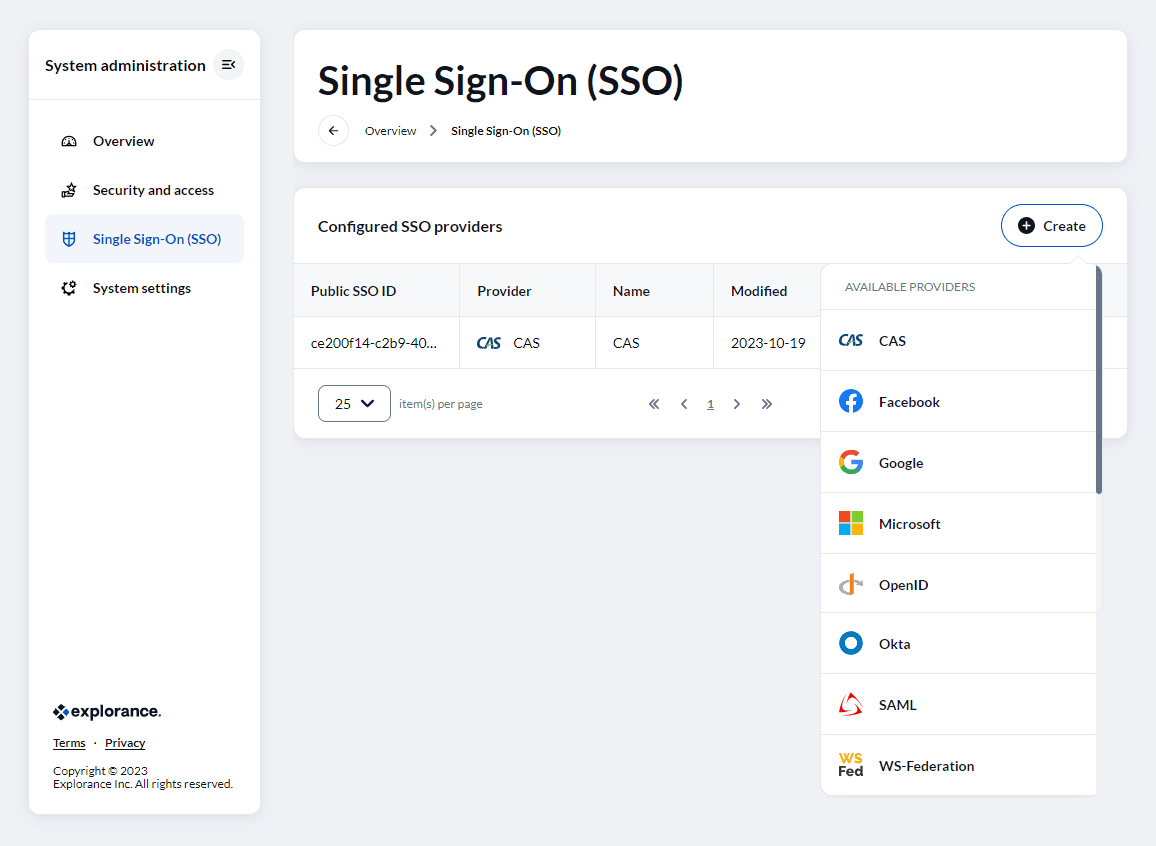Click the Facebook logo icon
The width and height of the screenshot is (1156, 846).
click(x=851, y=402)
